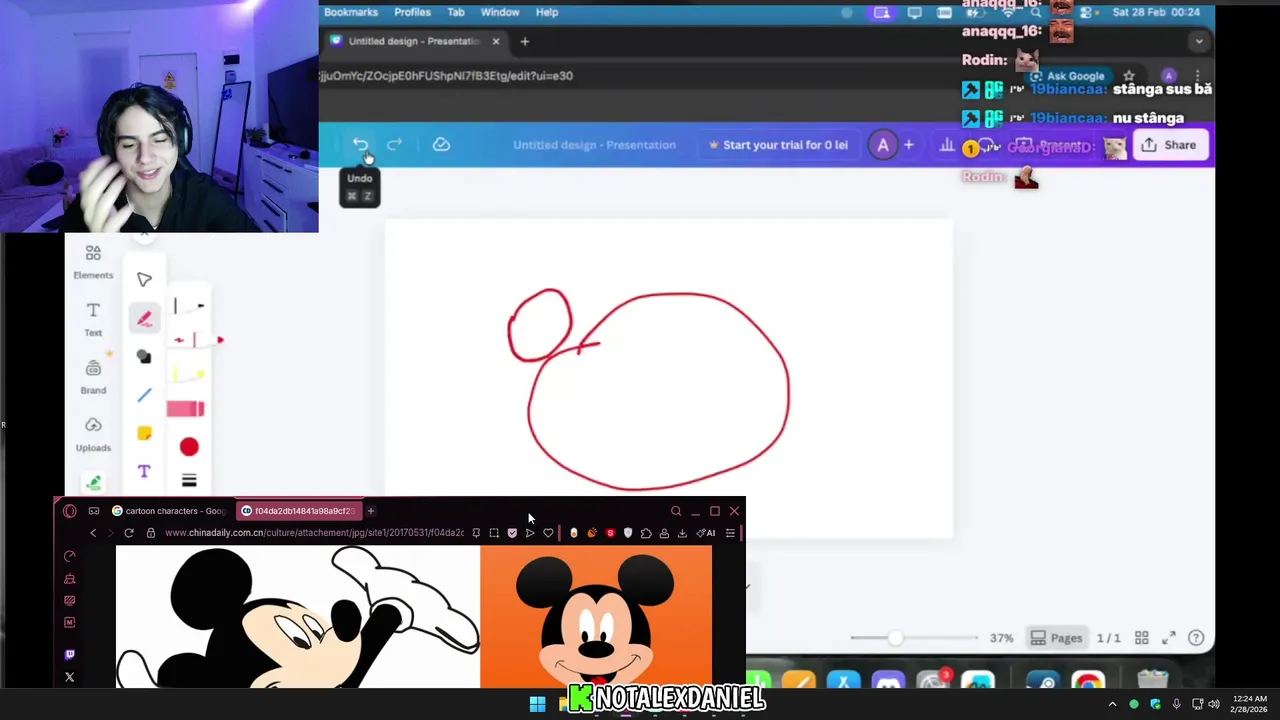Choose the Select pointer tool
The height and width of the screenshot is (720, 1280).
(144, 280)
